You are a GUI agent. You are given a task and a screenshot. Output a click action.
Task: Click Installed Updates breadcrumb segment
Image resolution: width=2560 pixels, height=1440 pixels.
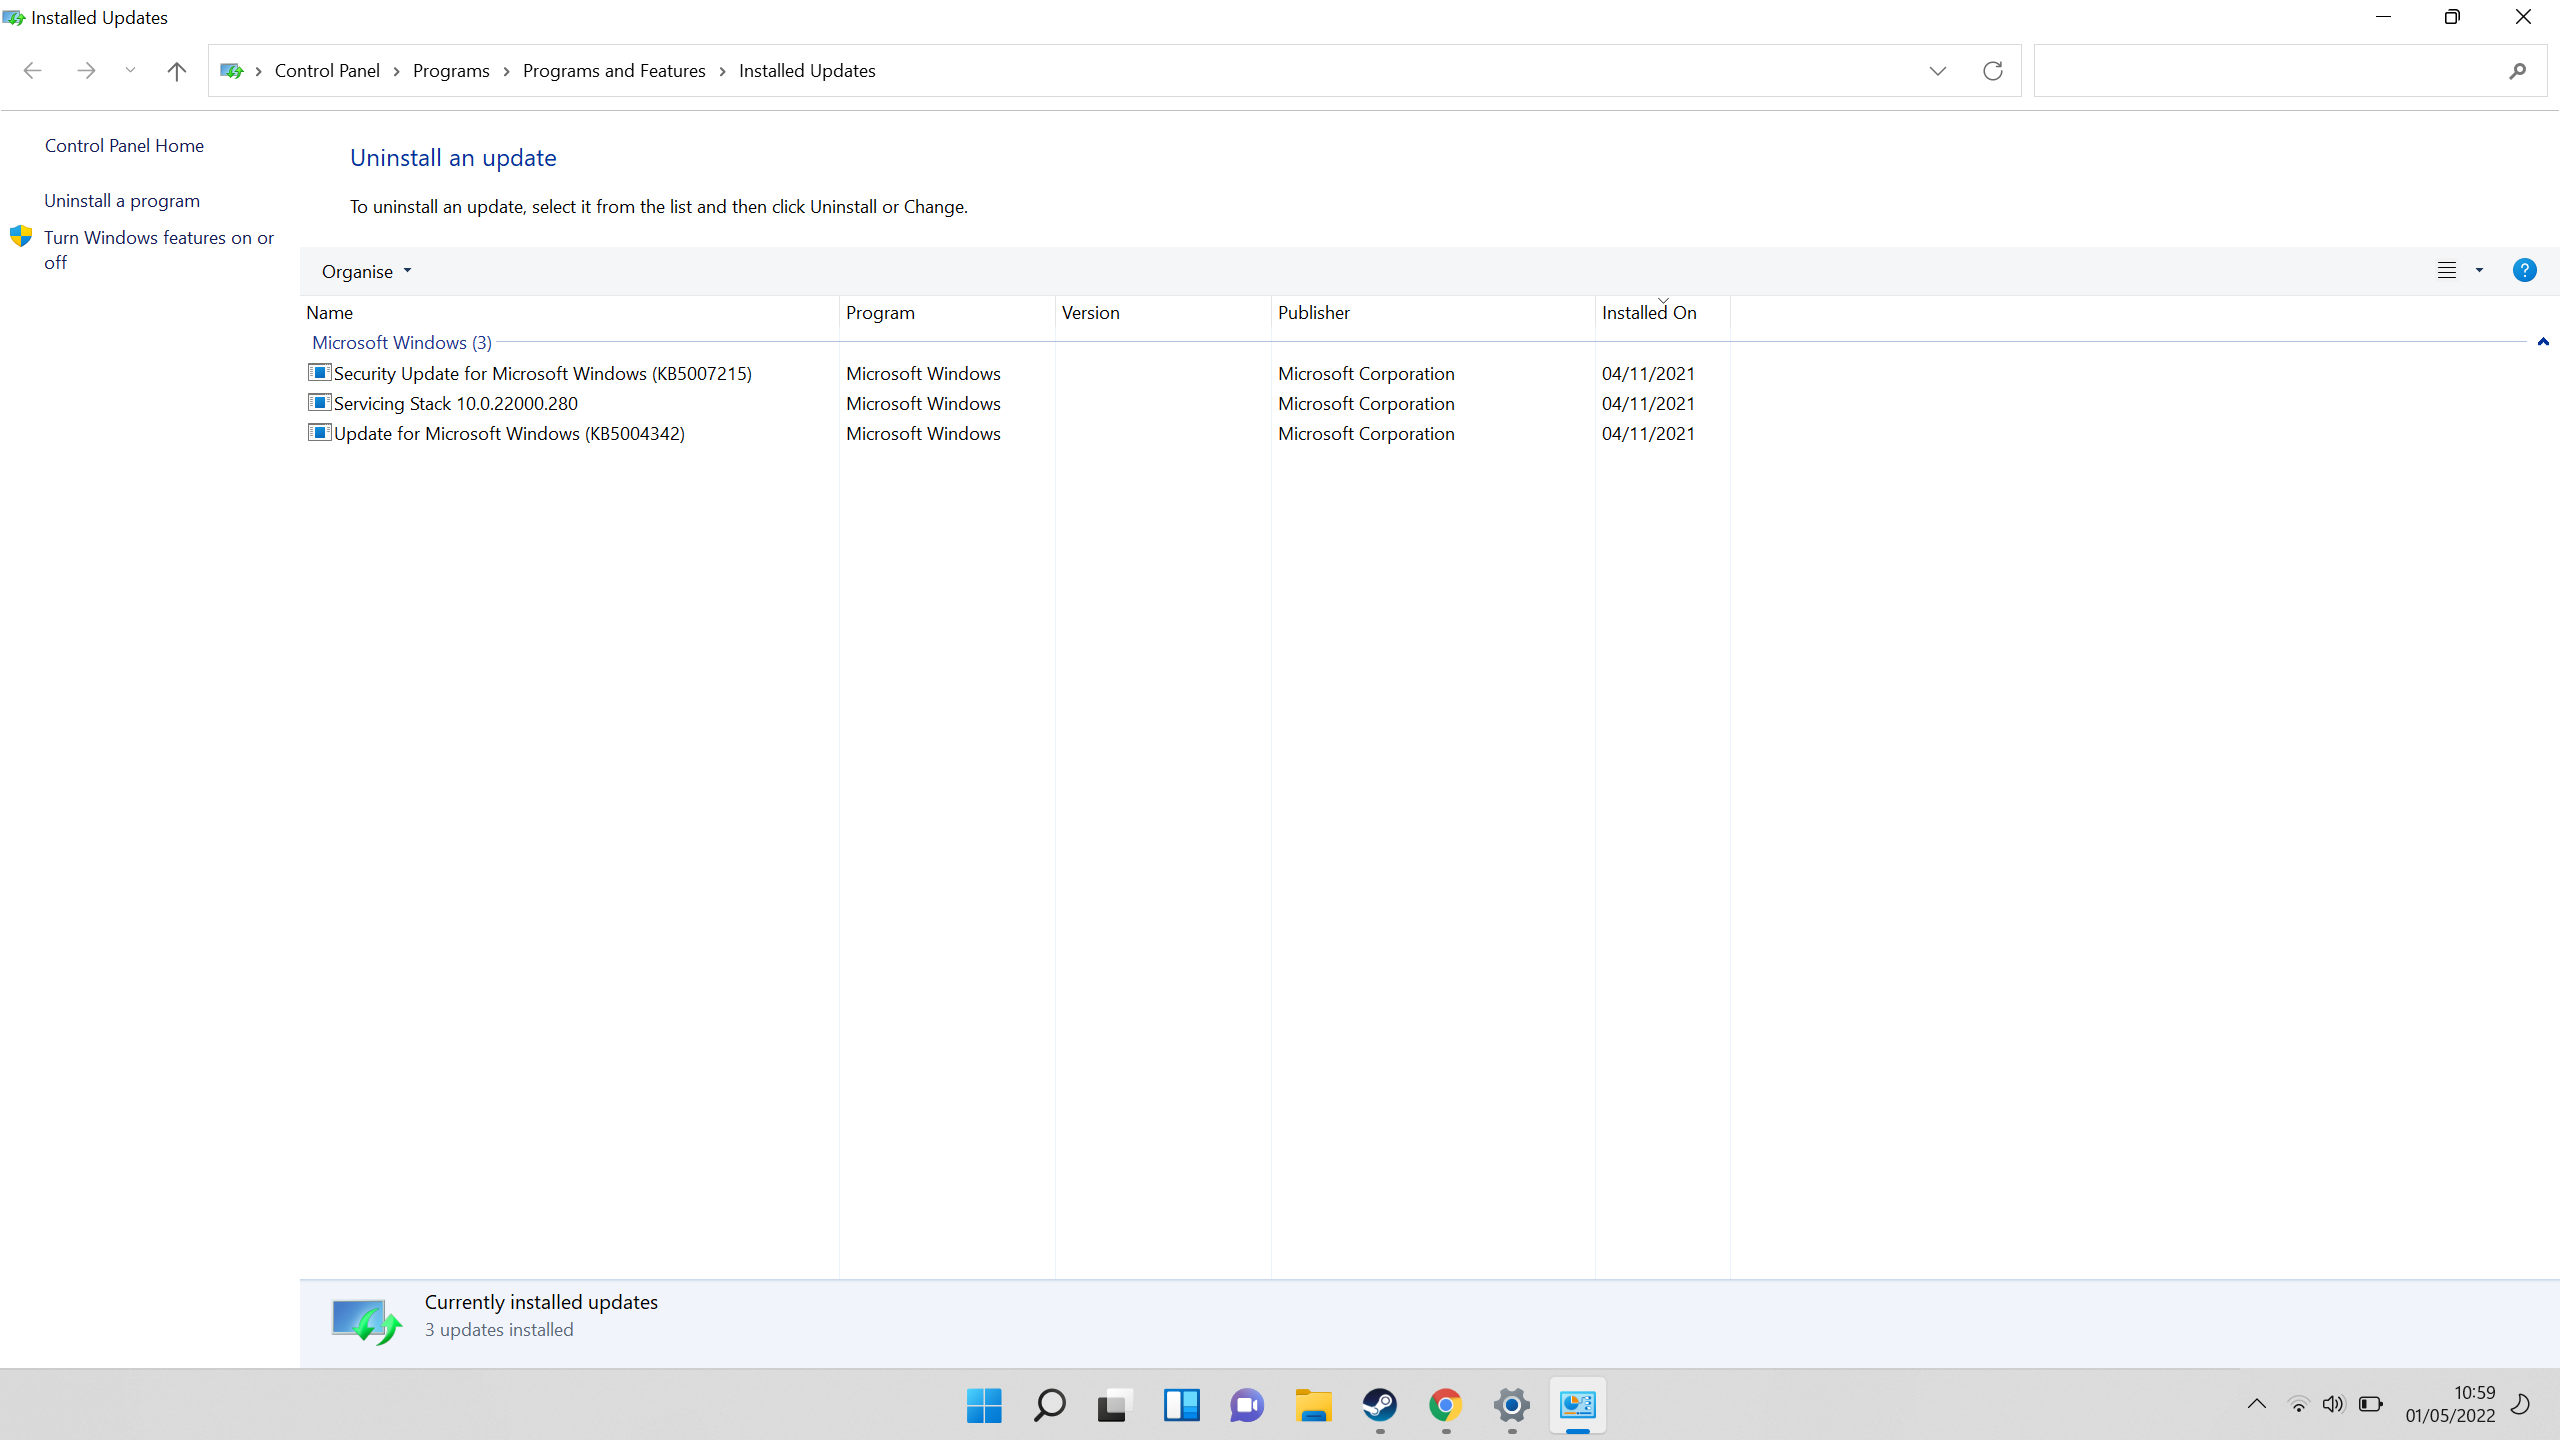(807, 71)
